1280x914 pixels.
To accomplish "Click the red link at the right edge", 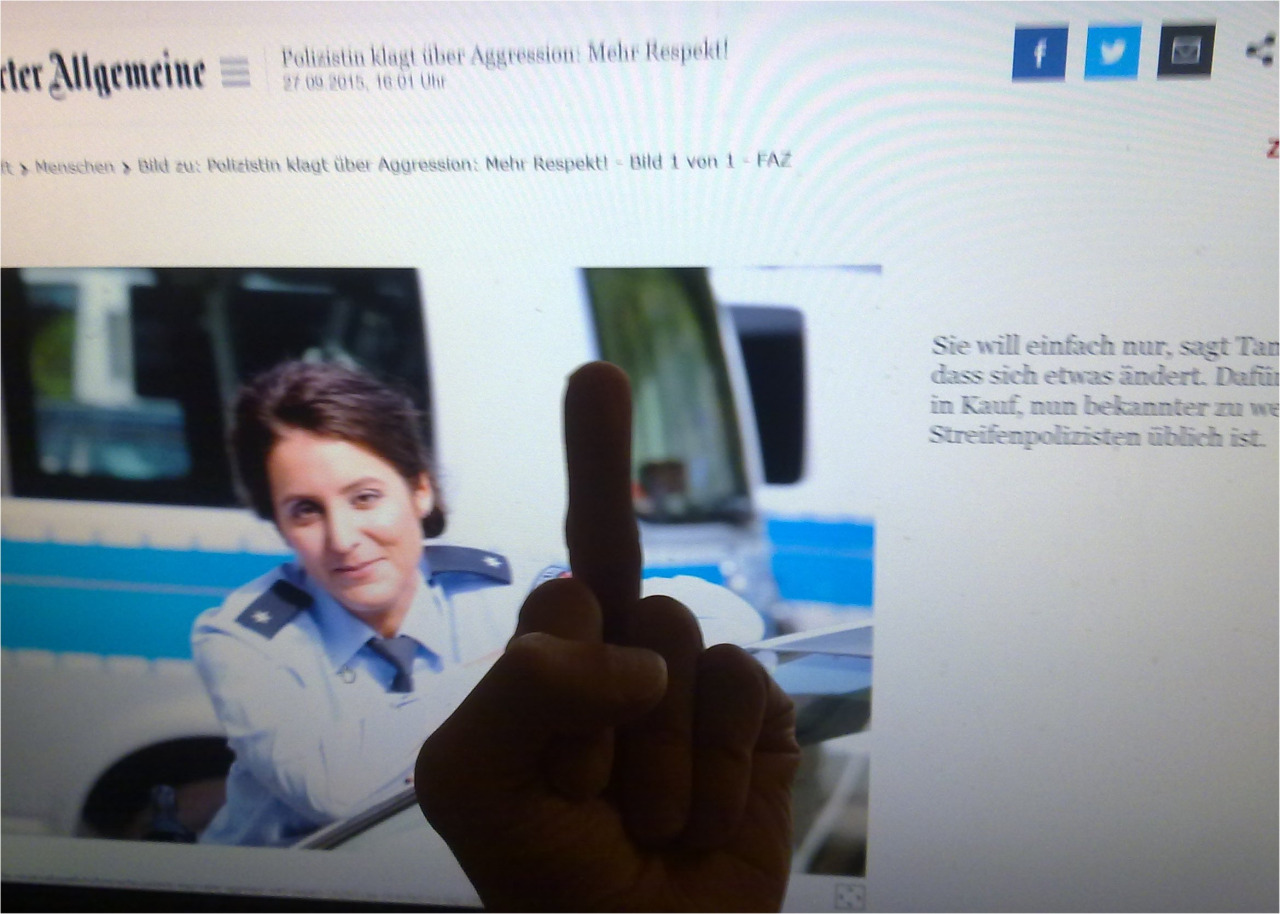I will click(x=1273, y=149).
